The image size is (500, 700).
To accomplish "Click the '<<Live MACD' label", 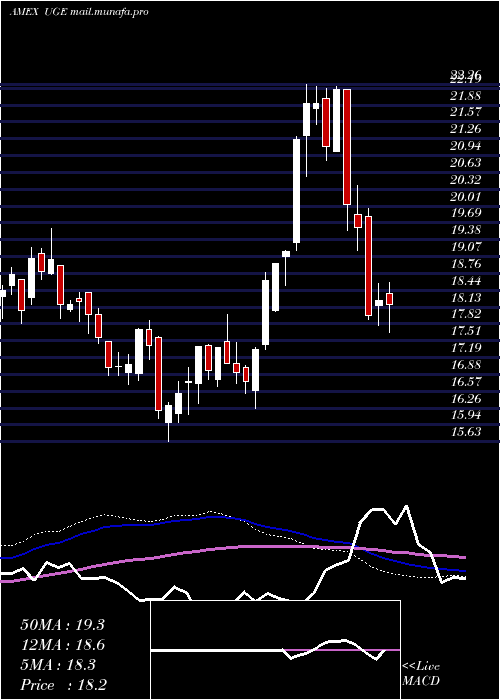I will pos(421,673).
